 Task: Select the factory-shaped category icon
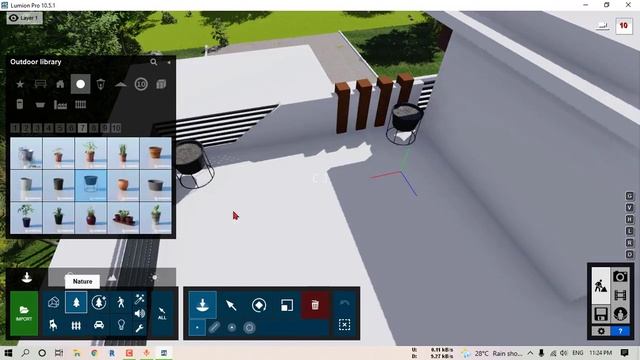click(x=60, y=104)
